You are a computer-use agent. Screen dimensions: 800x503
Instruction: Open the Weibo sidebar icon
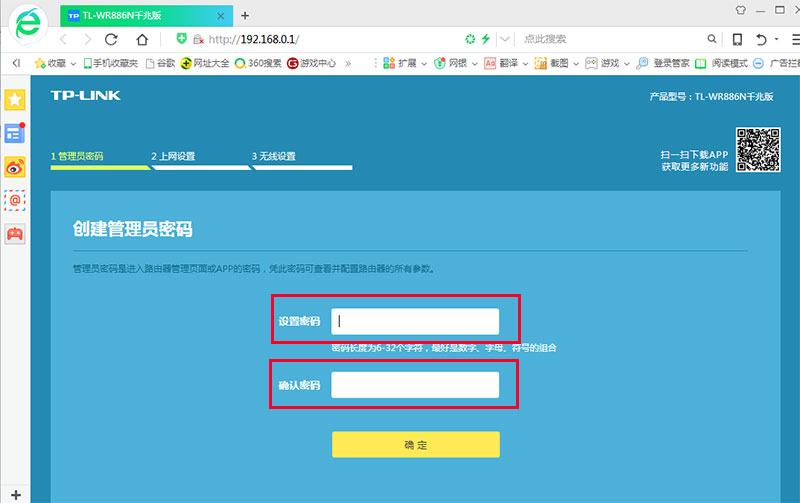pos(15,167)
